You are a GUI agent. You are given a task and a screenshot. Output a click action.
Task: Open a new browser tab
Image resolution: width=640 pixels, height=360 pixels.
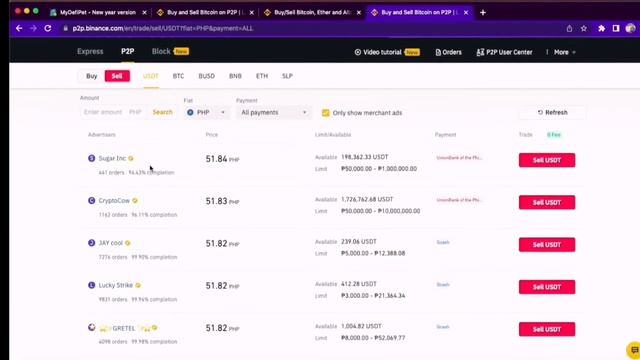[x=483, y=13]
